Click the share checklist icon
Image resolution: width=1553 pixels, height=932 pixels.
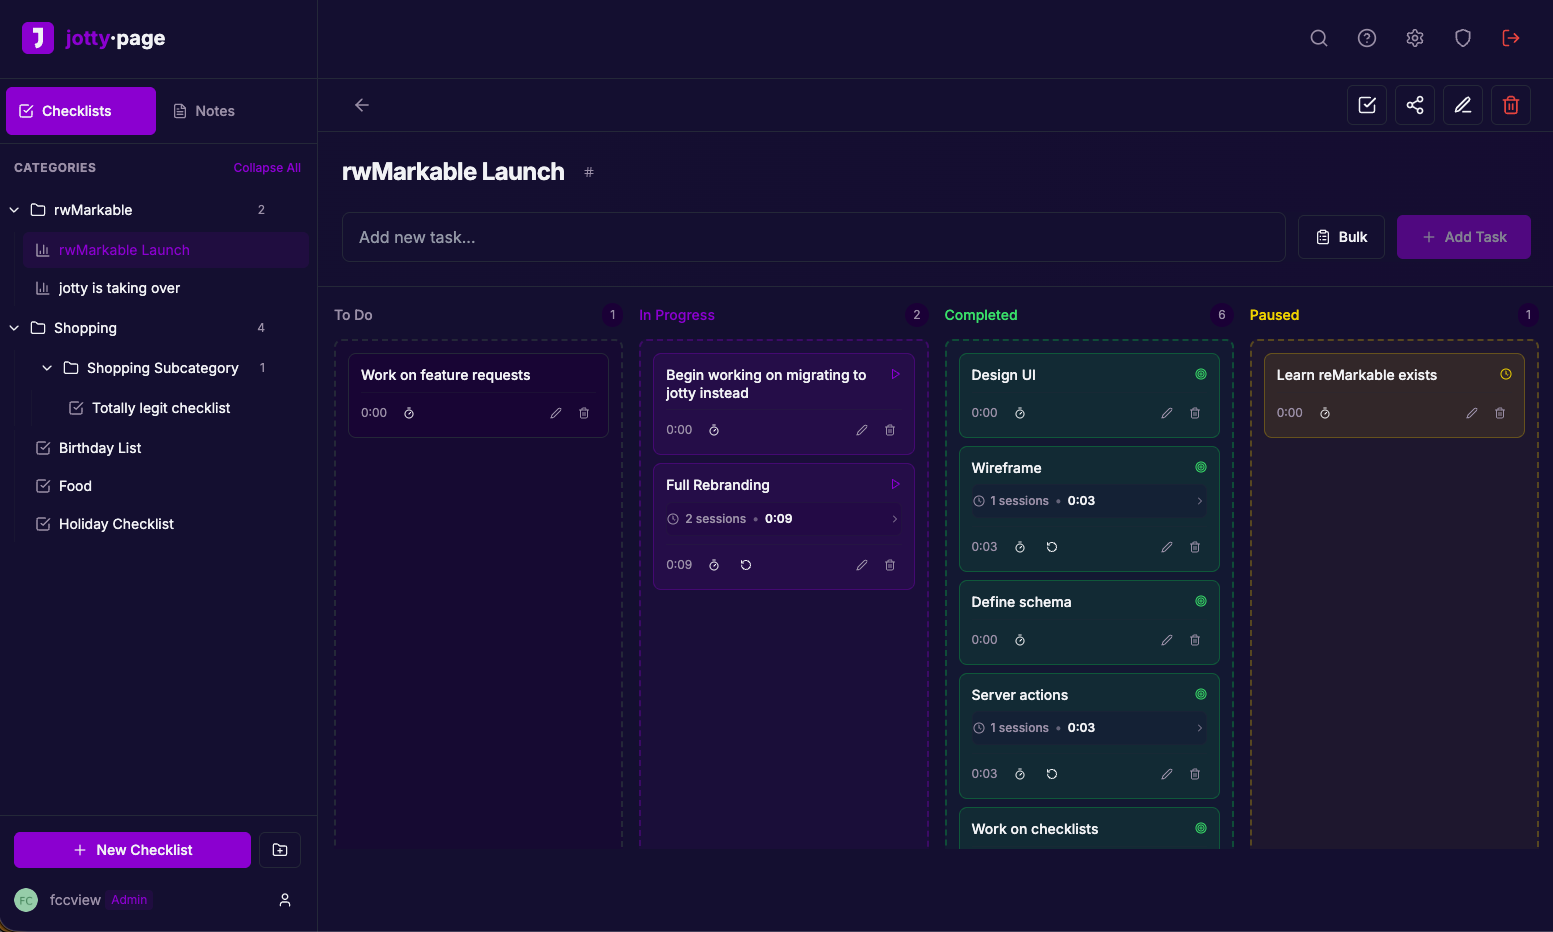(x=1415, y=105)
